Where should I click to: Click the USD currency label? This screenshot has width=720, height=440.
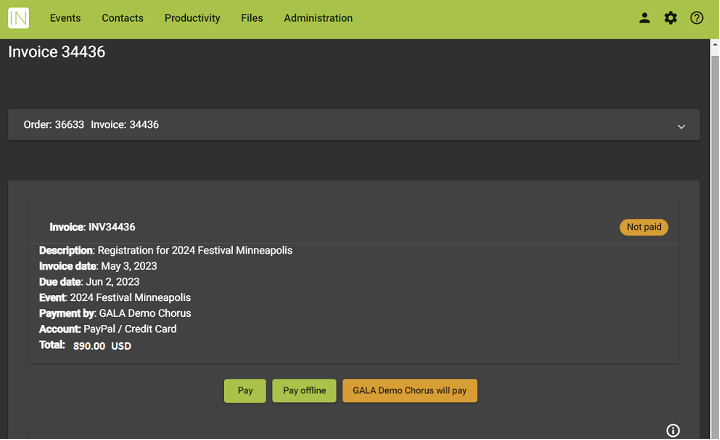(x=121, y=346)
